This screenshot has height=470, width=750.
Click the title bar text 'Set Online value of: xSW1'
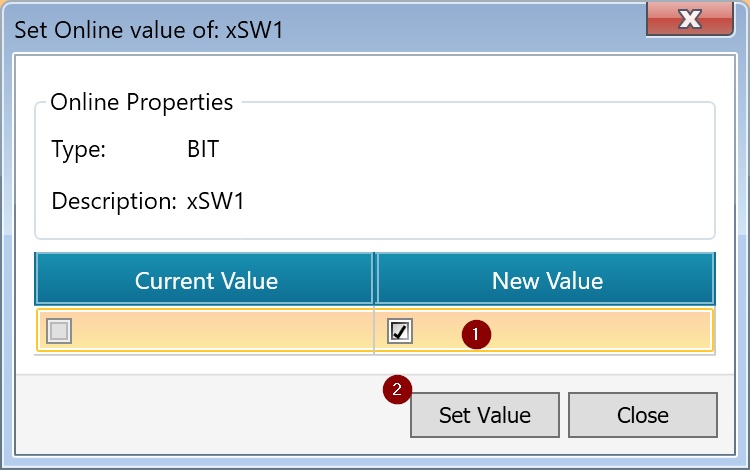pos(148,29)
